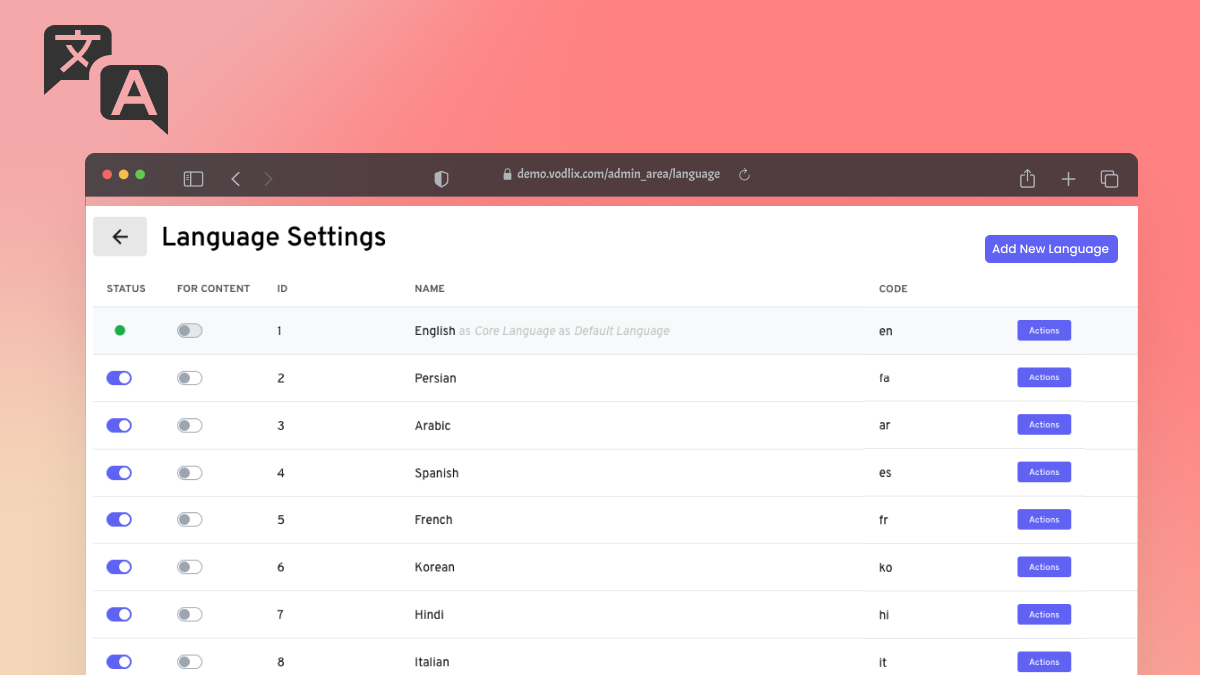Open the Actions button for French
This screenshot has width=1224, height=675.
coord(1044,520)
